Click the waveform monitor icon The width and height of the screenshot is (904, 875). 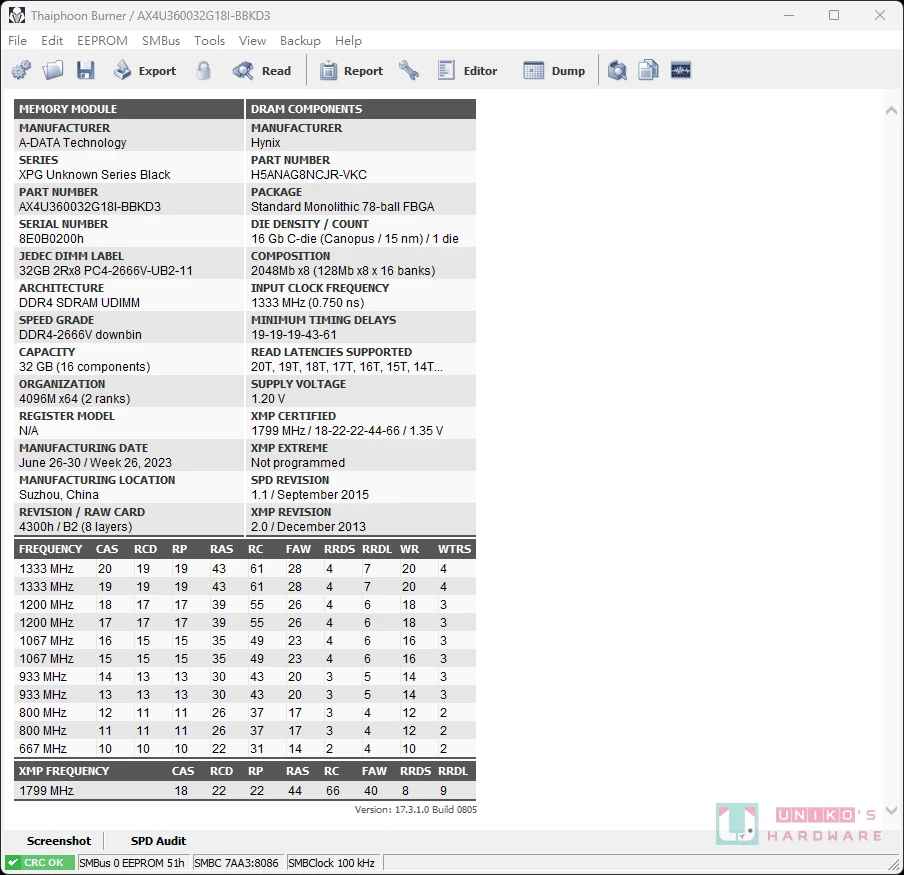(x=681, y=70)
